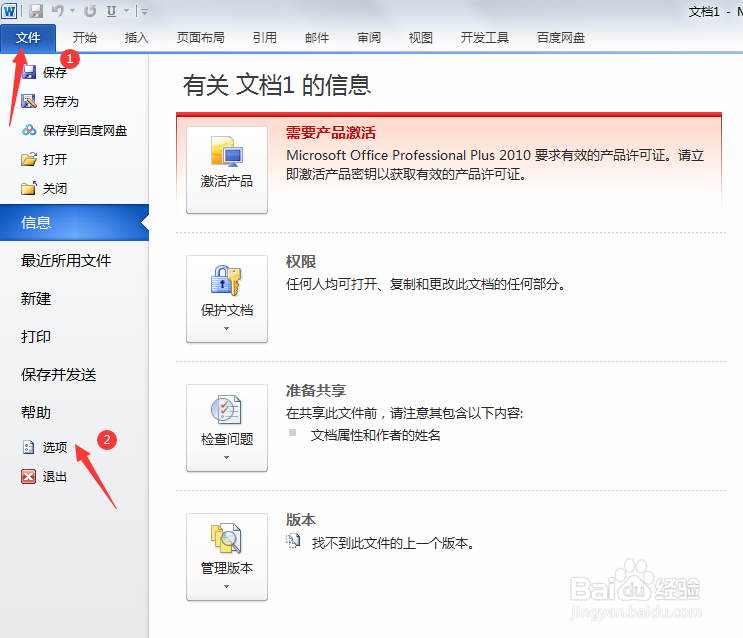Viewport: 743px width, 638px height.
Task: Switch to the 邮件 ribbon tab
Action: coord(317,37)
